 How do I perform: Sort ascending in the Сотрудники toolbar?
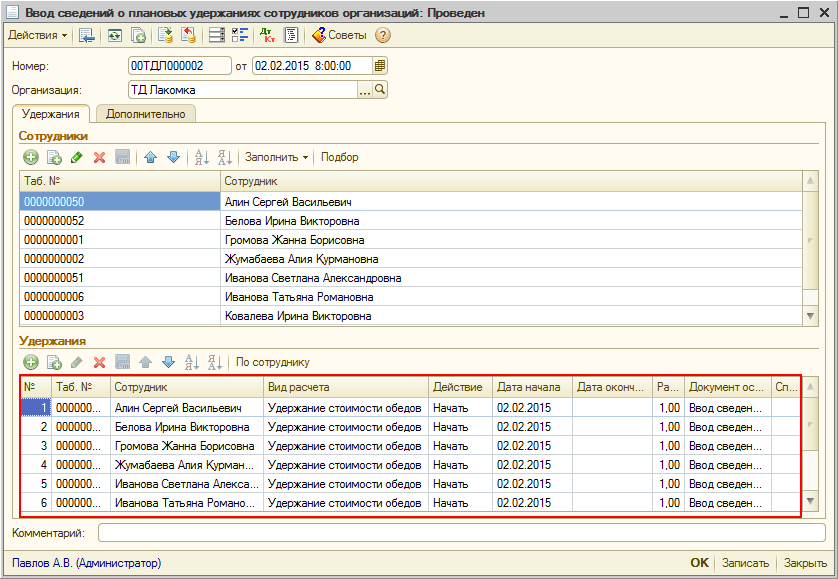[x=200, y=157]
